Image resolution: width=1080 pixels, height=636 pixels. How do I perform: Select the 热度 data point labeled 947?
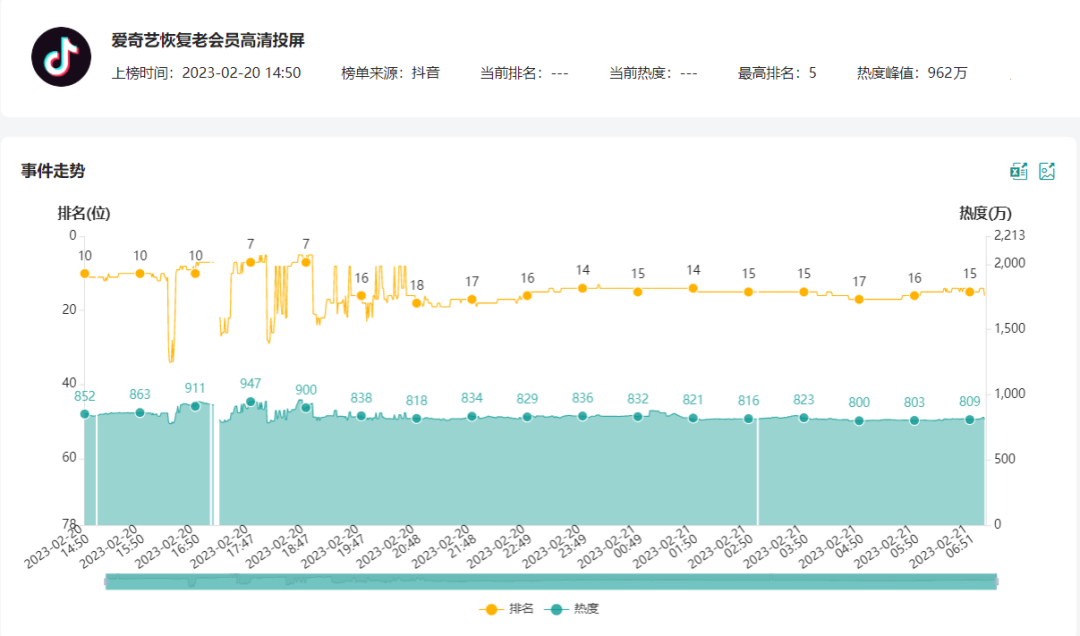click(250, 402)
